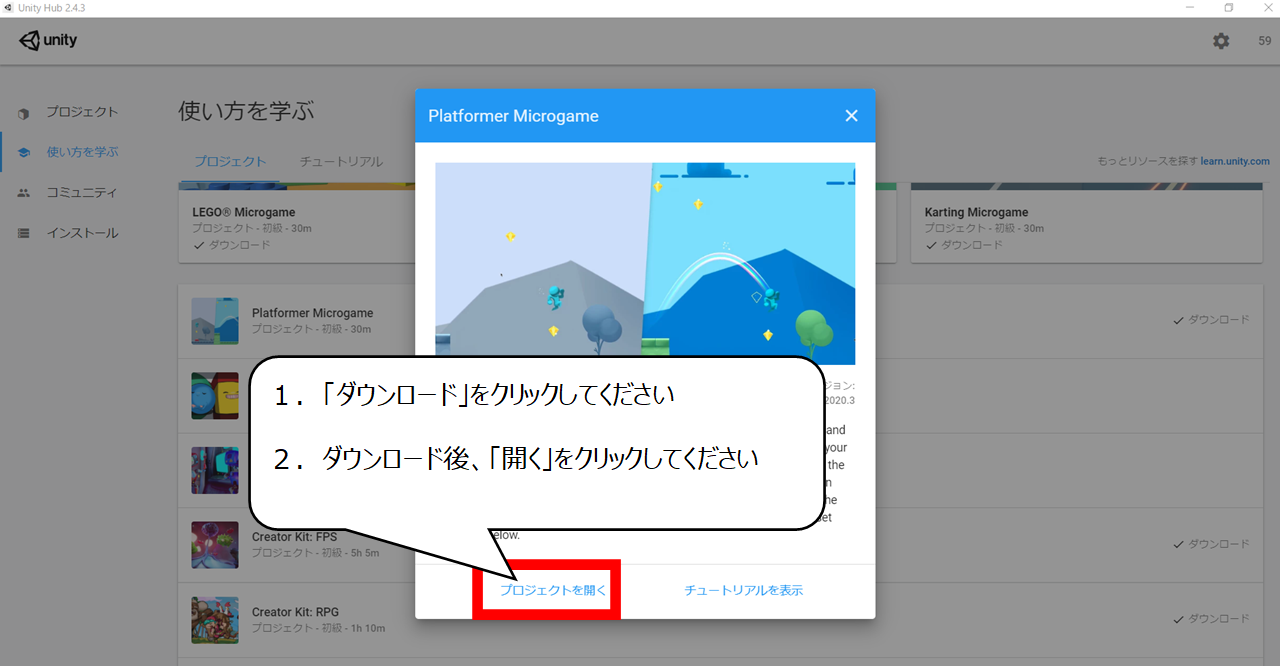Open the Creator Kit: RPG thumbnail
Screen dimensions: 1280x666
click(215, 620)
